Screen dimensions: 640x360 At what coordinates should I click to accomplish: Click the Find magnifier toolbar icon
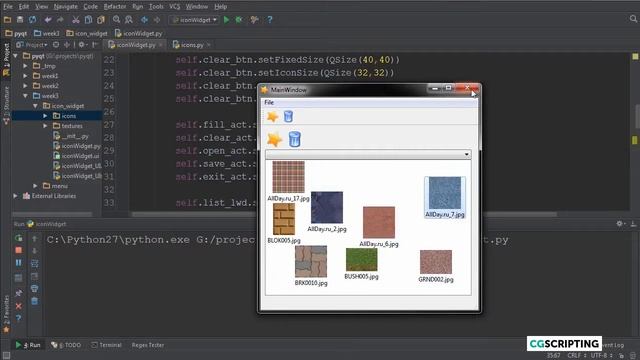(x=117, y=20)
